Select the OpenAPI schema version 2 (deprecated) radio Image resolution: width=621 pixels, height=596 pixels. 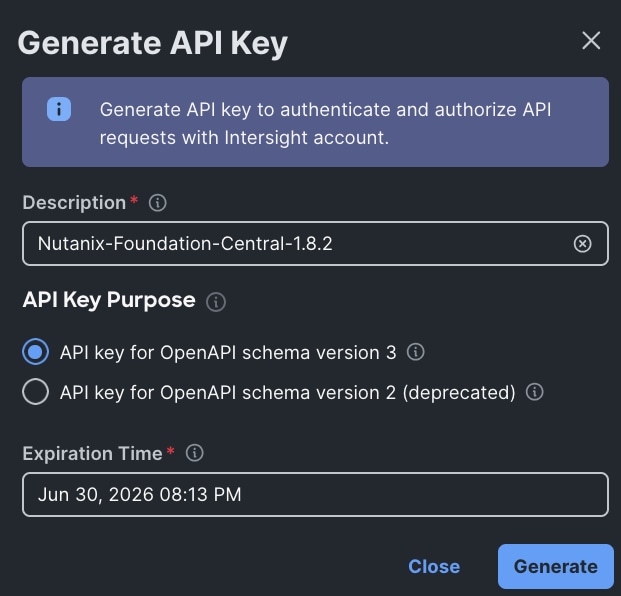(36, 392)
